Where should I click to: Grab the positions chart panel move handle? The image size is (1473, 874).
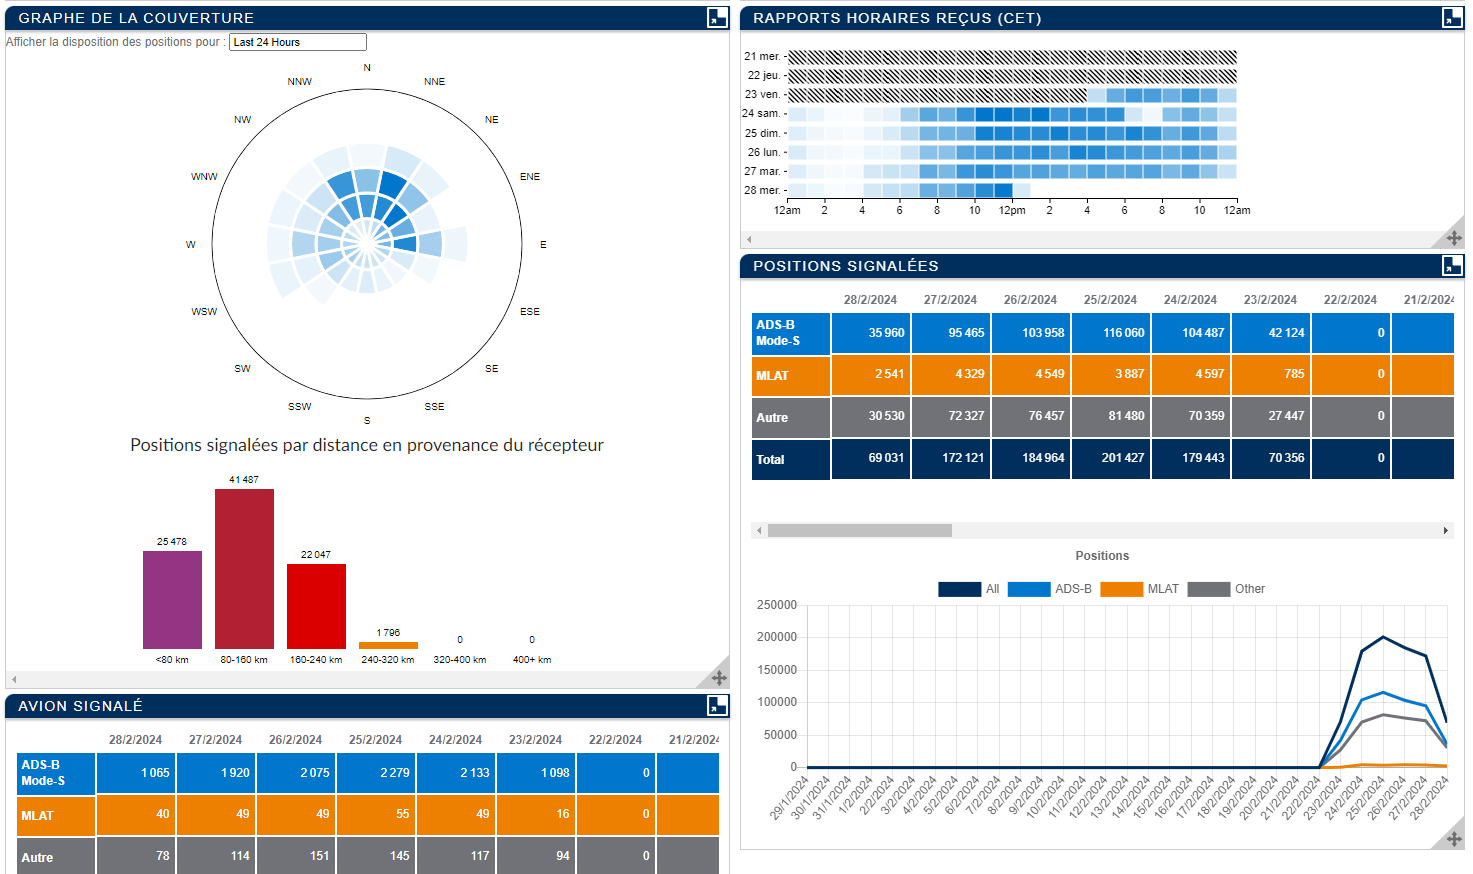(1453, 839)
